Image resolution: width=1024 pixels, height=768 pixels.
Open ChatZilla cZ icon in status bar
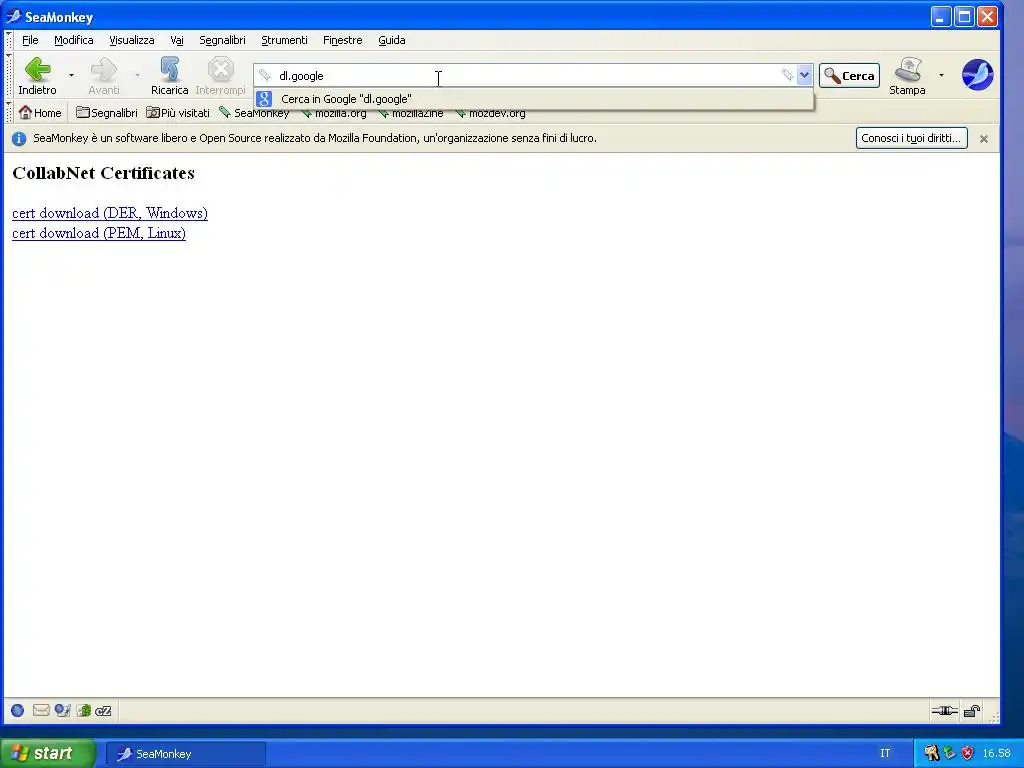click(103, 711)
